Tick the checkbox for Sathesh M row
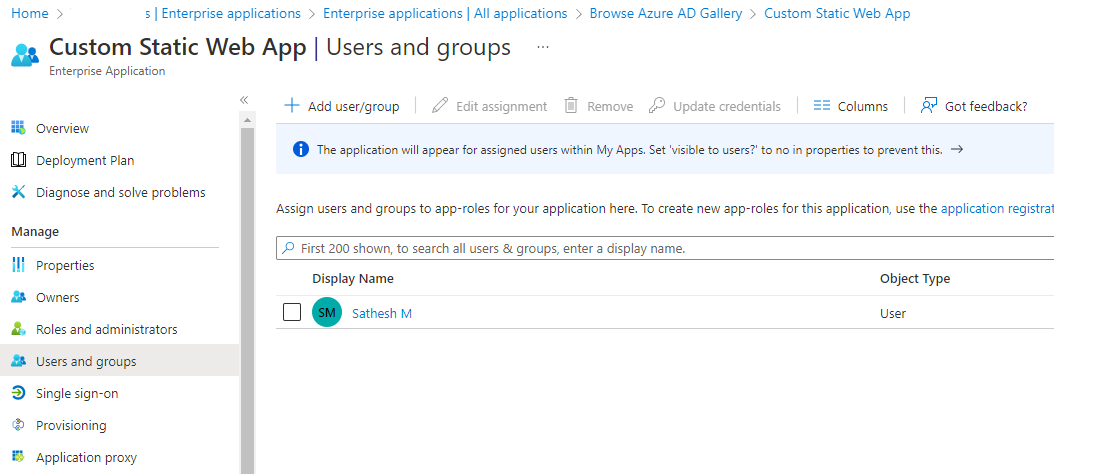Image resolution: width=1094 pixels, height=474 pixels. tap(292, 312)
